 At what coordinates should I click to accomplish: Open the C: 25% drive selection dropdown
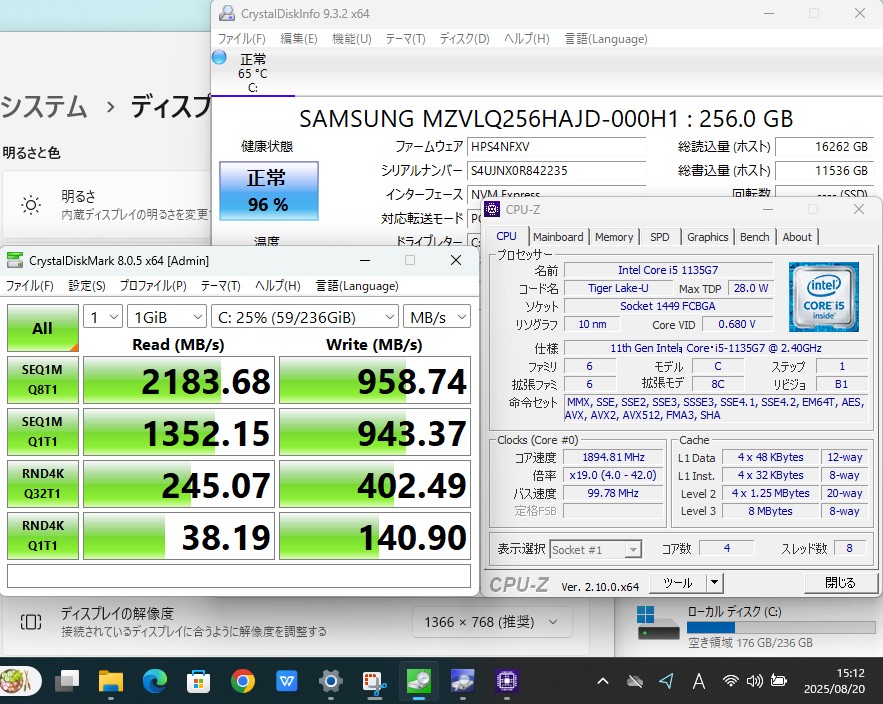[305, 317]
